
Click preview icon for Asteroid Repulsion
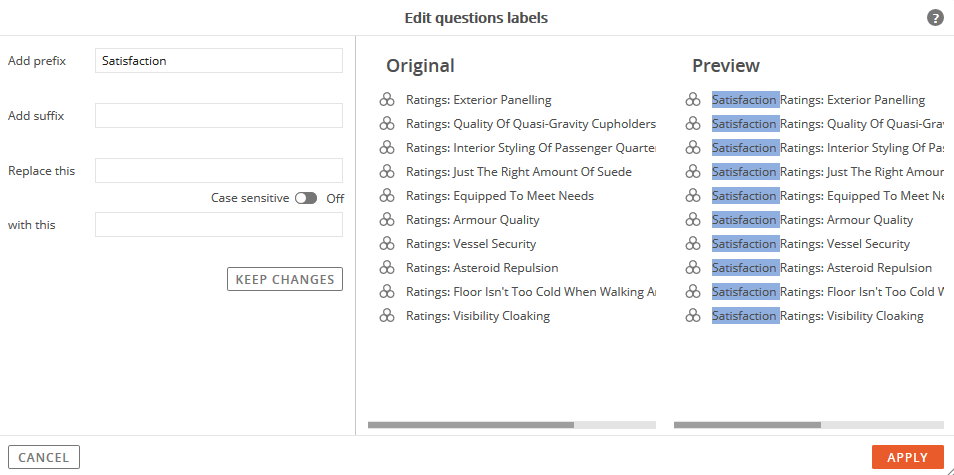click(693, 268)
